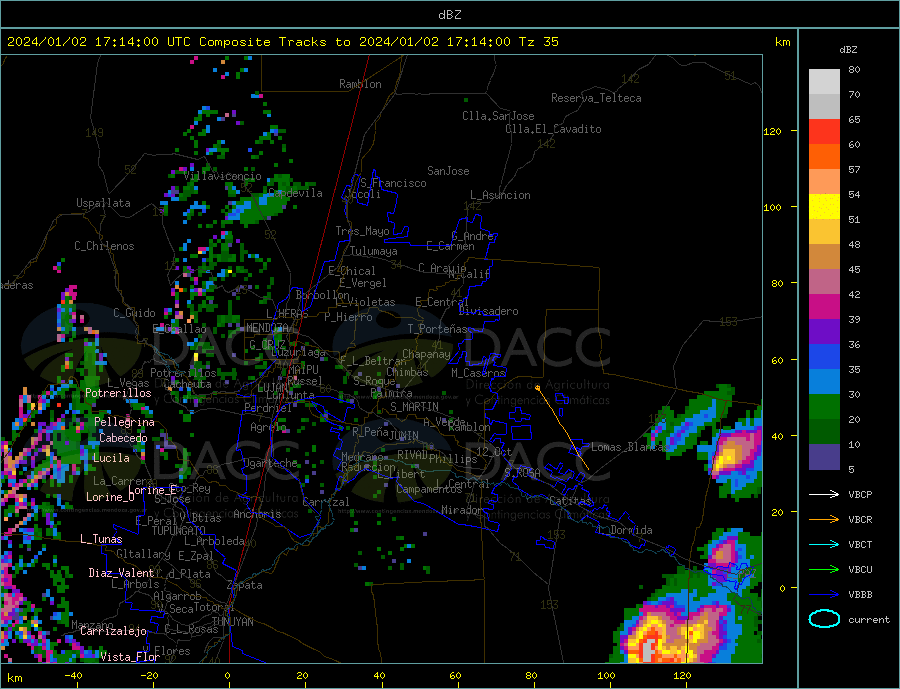Click the TUPUNGATO label
This screenshot has height=689, width=900.
179,531
